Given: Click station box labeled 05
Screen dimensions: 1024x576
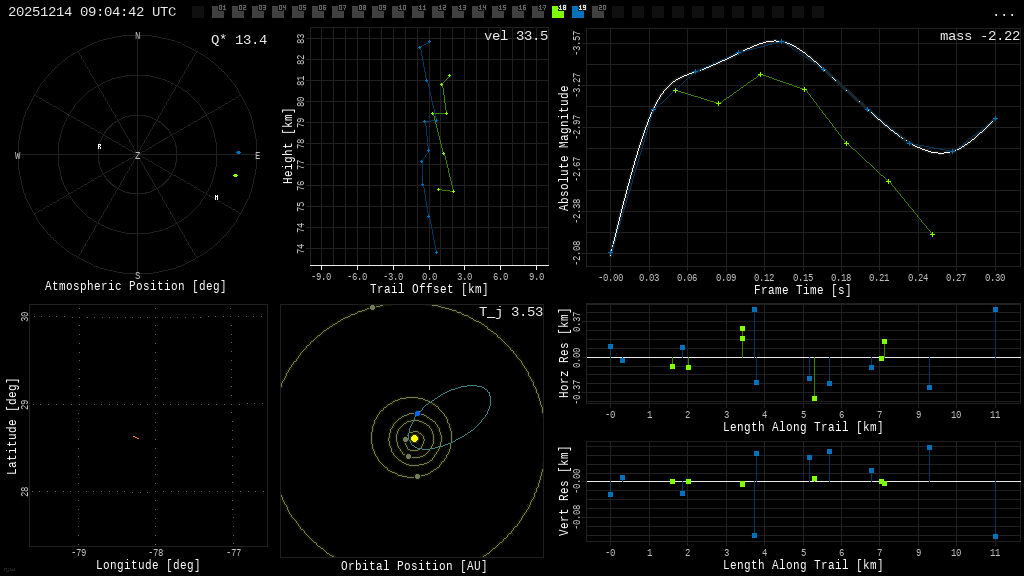Looking at the screenshot, I should coord(298,12).
